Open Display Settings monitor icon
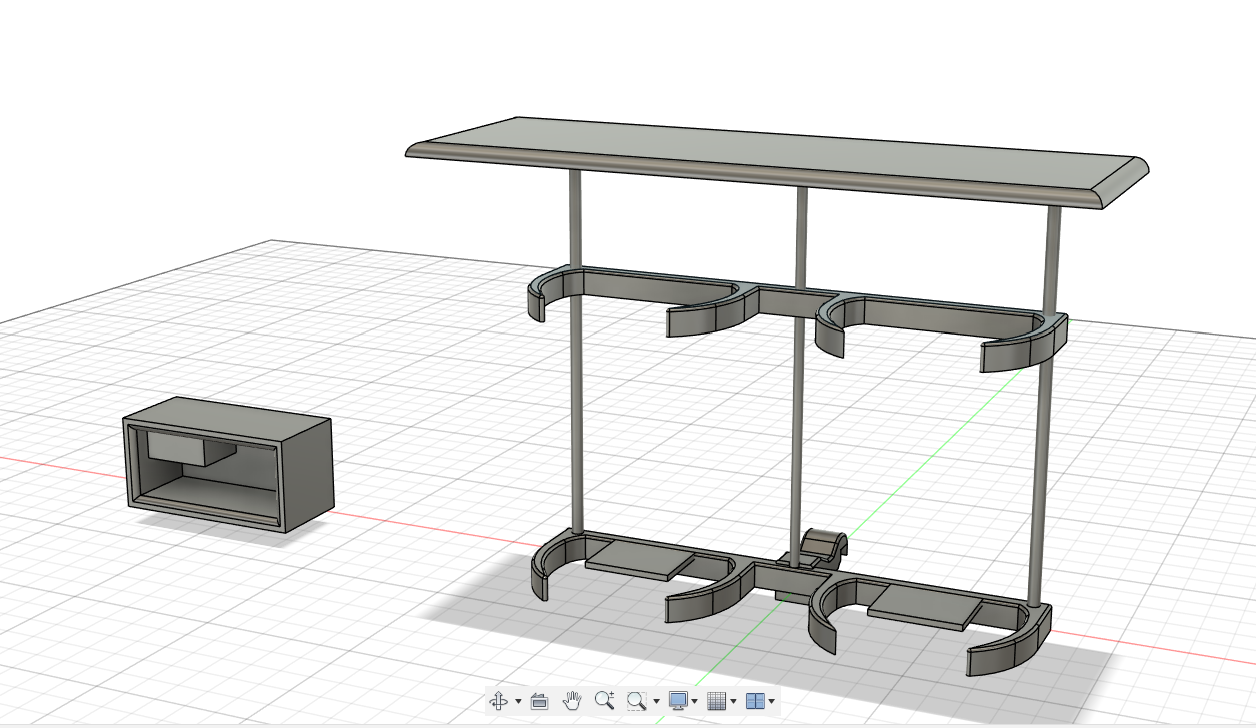 (x=678, y=701)
